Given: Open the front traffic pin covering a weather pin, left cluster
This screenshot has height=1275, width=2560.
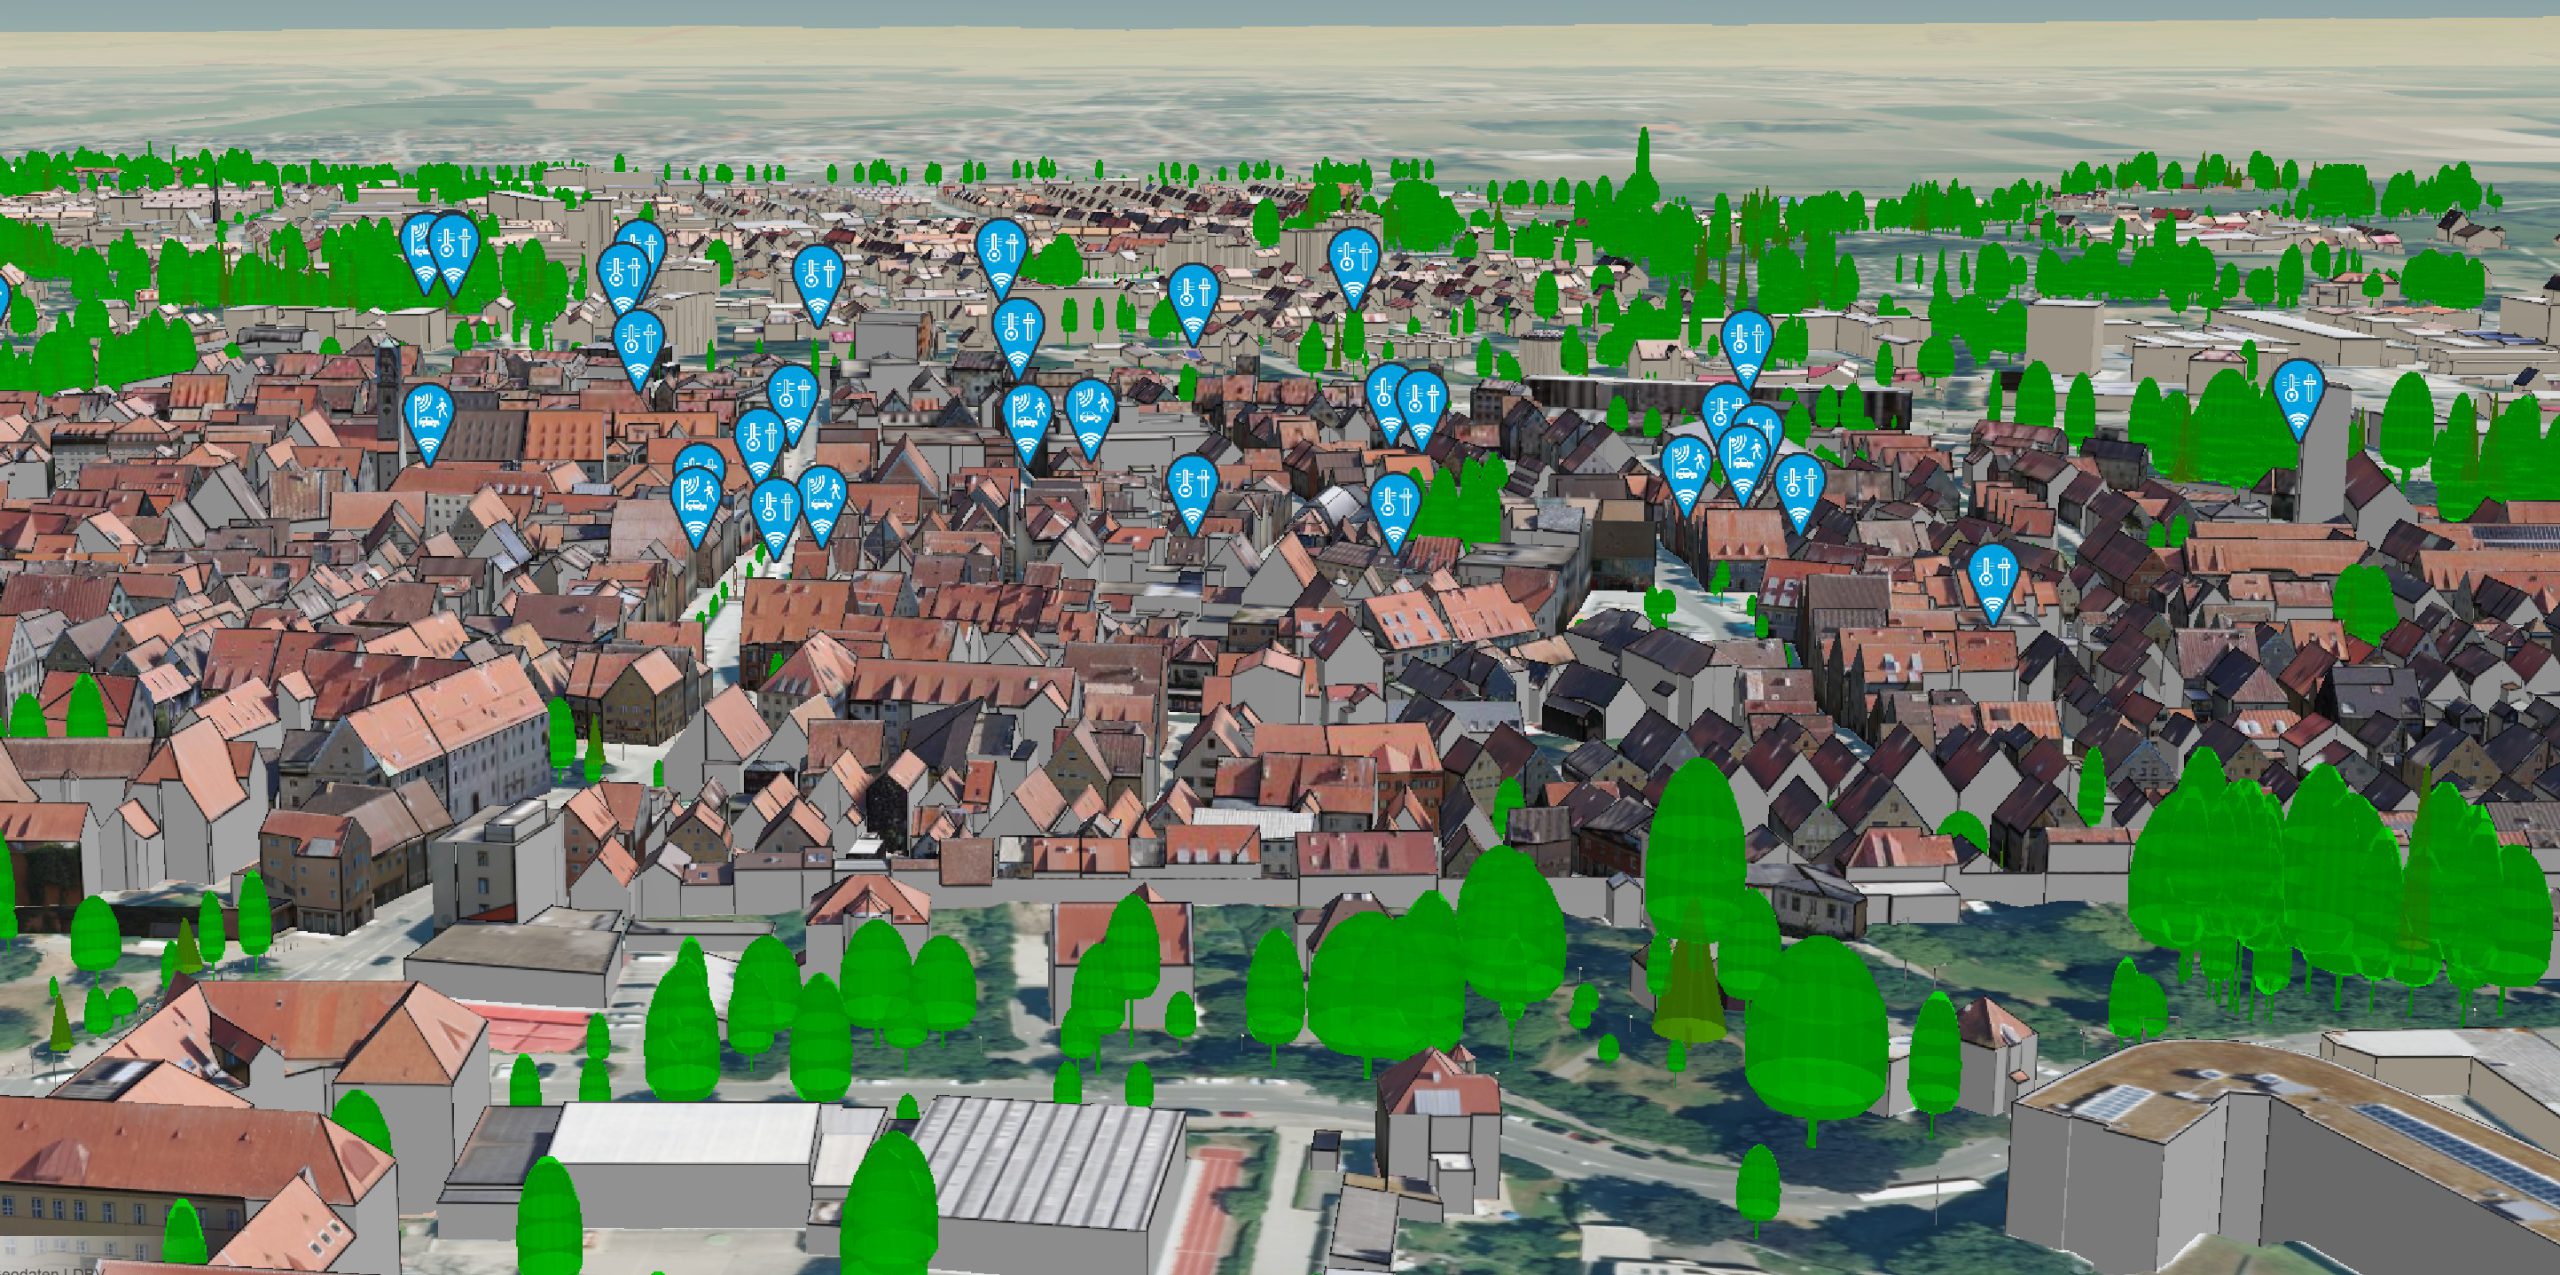Looking at the screenshot, I should (697, 507).
